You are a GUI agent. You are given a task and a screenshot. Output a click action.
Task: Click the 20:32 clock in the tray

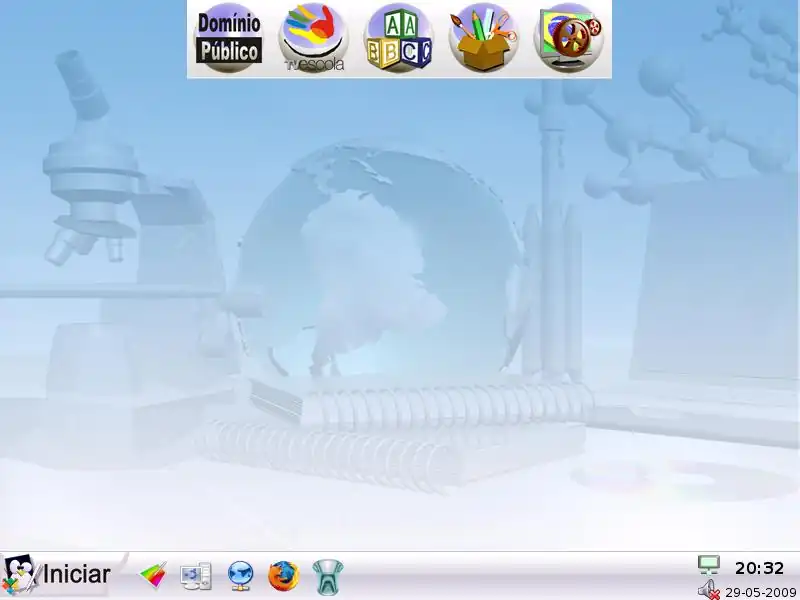coord(759,568)
